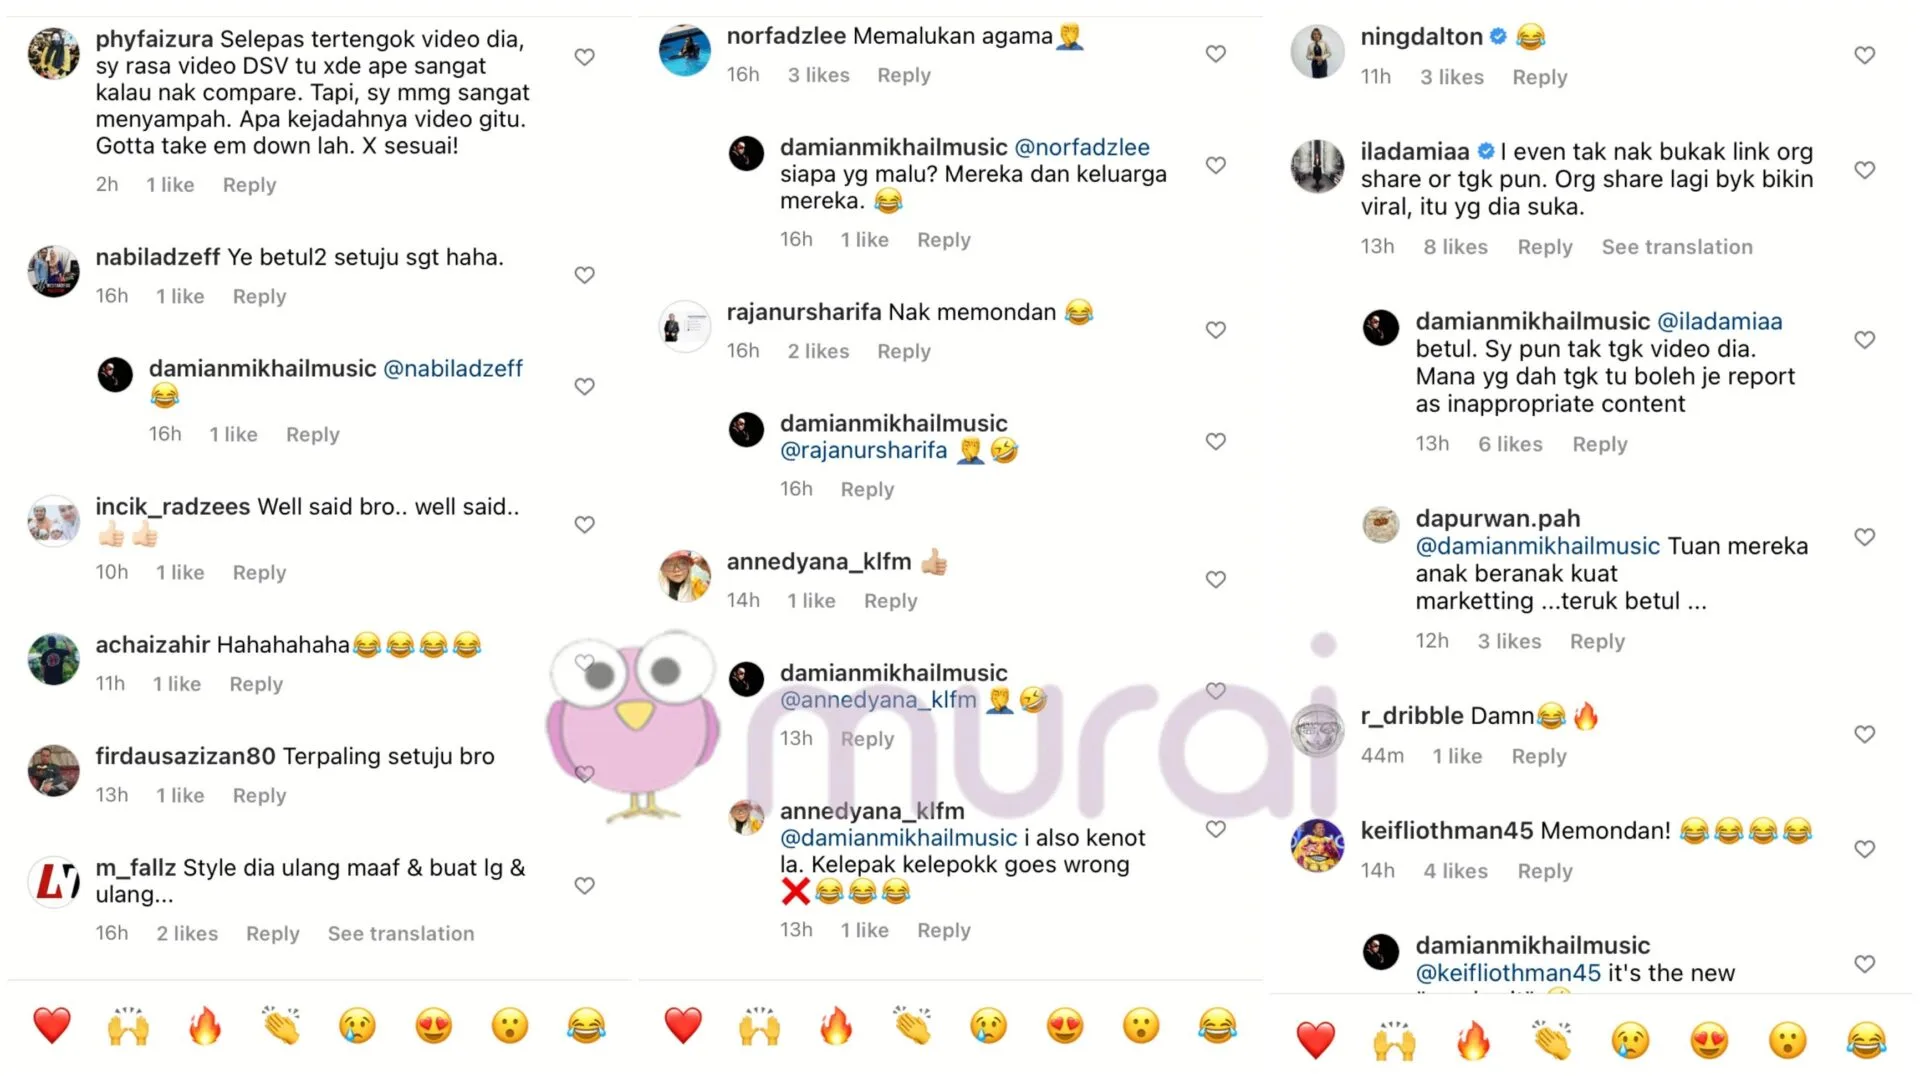Like m_fallz's comment with the heart

584,885
